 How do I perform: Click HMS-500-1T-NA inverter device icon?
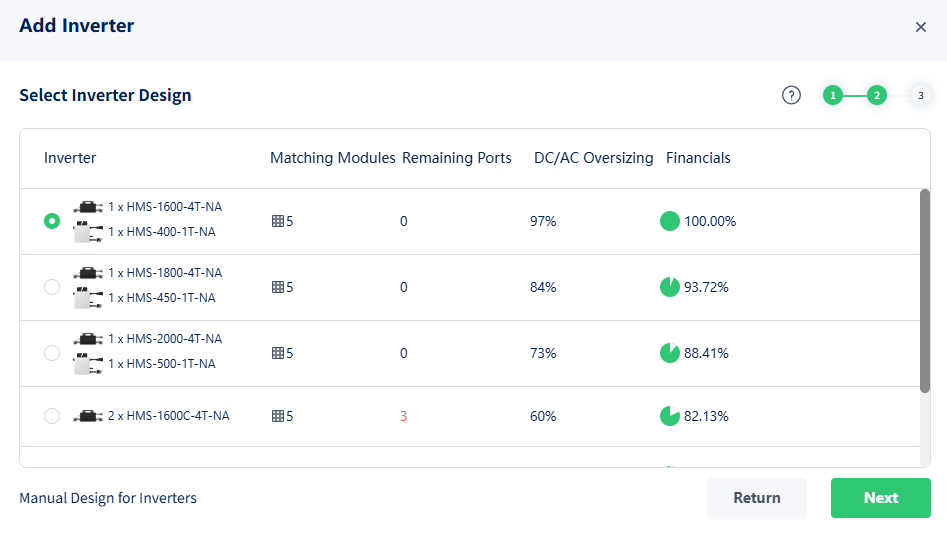[x=88, y=364]
